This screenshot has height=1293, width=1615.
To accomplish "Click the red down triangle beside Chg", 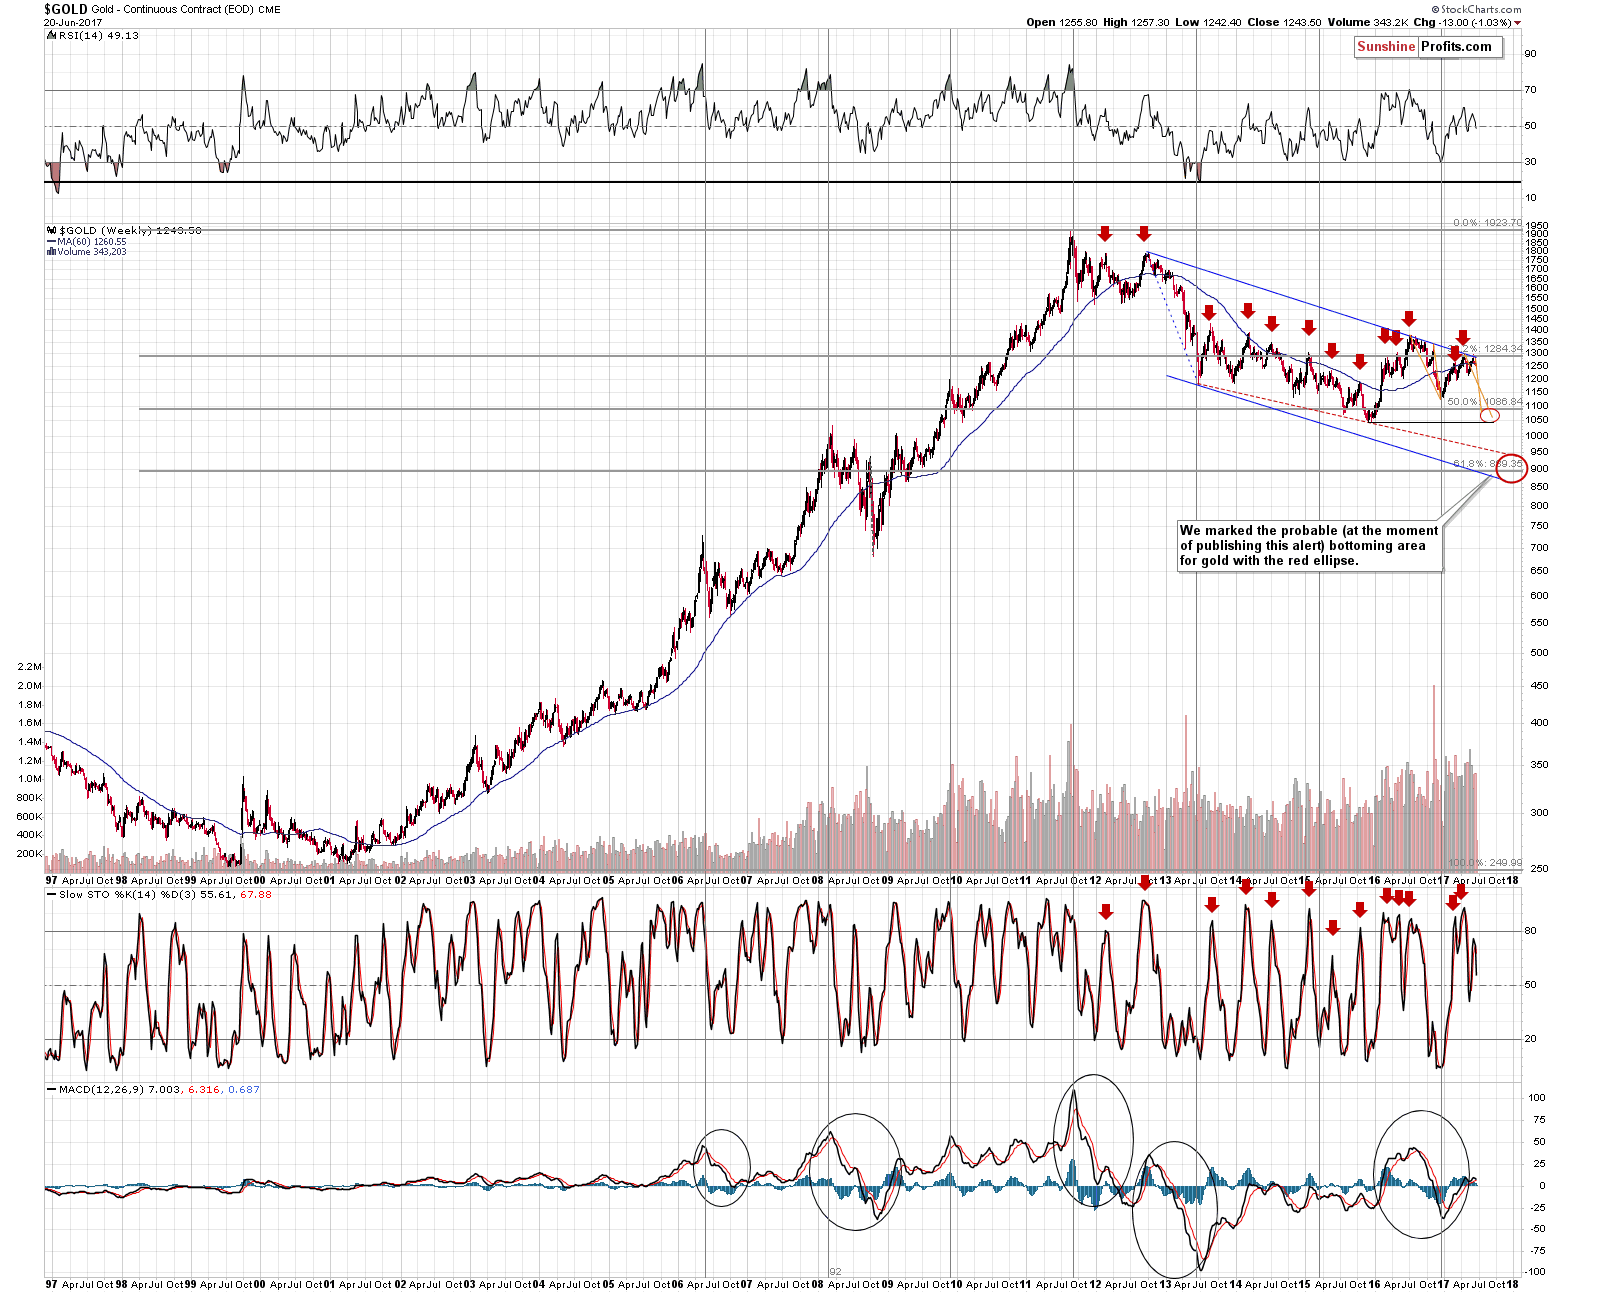I will coord(1518,23).
